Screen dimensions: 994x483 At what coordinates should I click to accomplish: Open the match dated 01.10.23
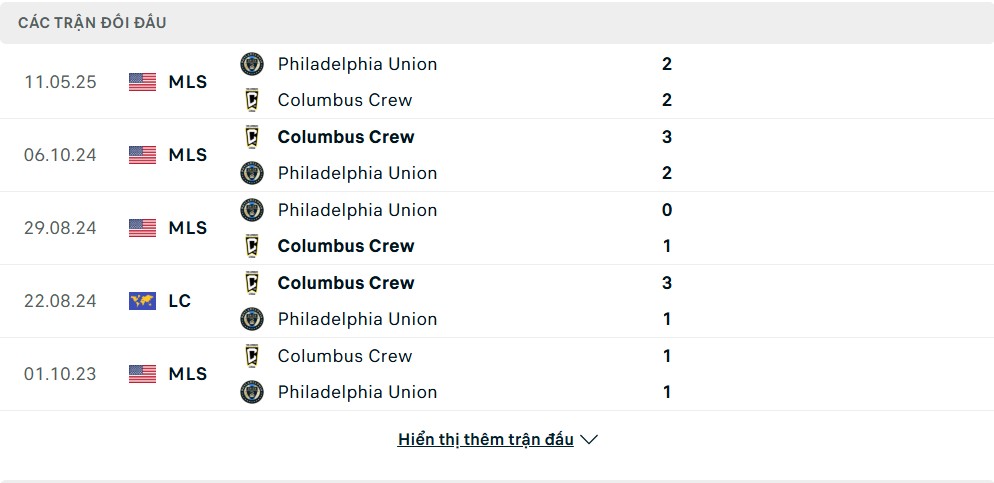[x=497, y=374]
